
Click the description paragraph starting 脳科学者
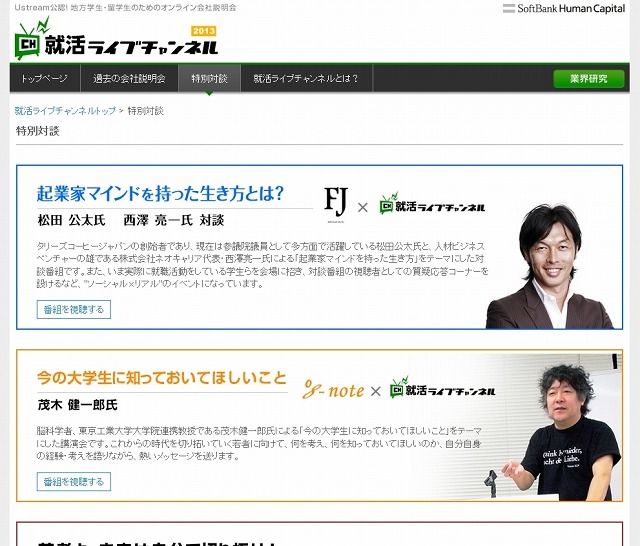(x=259, y=443)
